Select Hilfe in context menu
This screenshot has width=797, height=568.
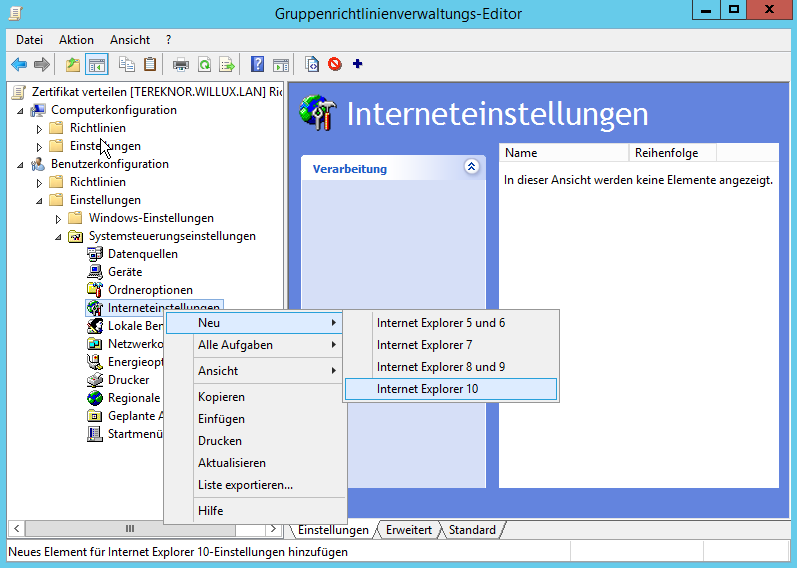click(255, 511)
